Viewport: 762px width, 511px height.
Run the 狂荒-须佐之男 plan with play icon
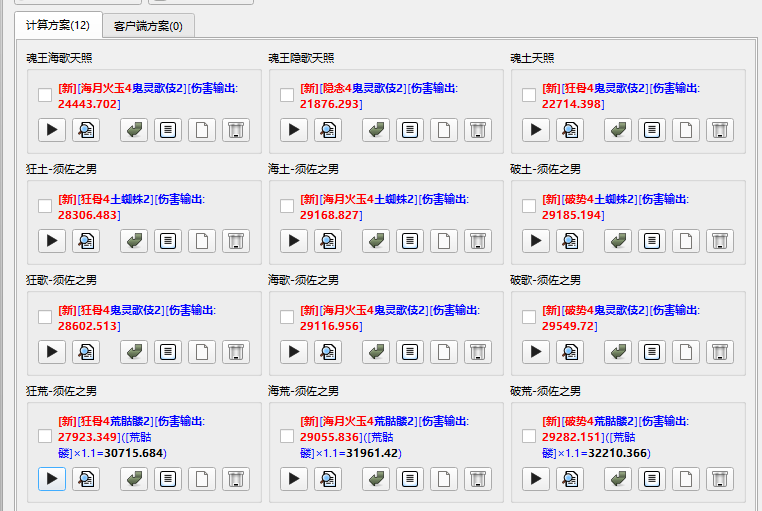(x=52, y=479)
